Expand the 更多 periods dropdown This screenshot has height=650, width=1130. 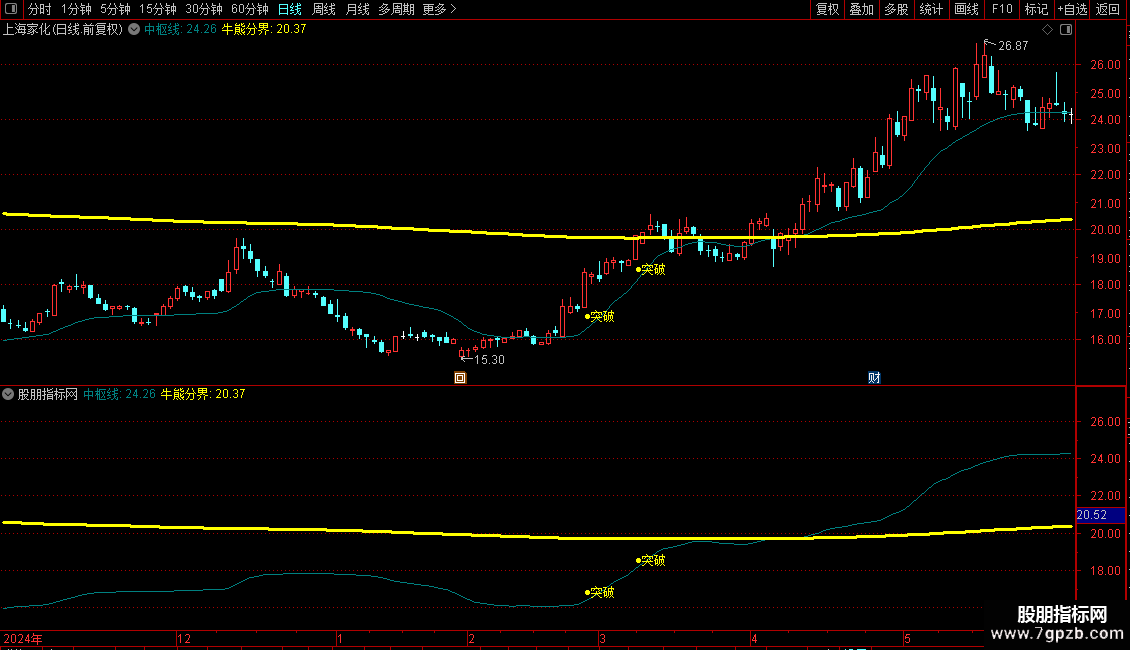pyautogui.click(x=440, y=9)
